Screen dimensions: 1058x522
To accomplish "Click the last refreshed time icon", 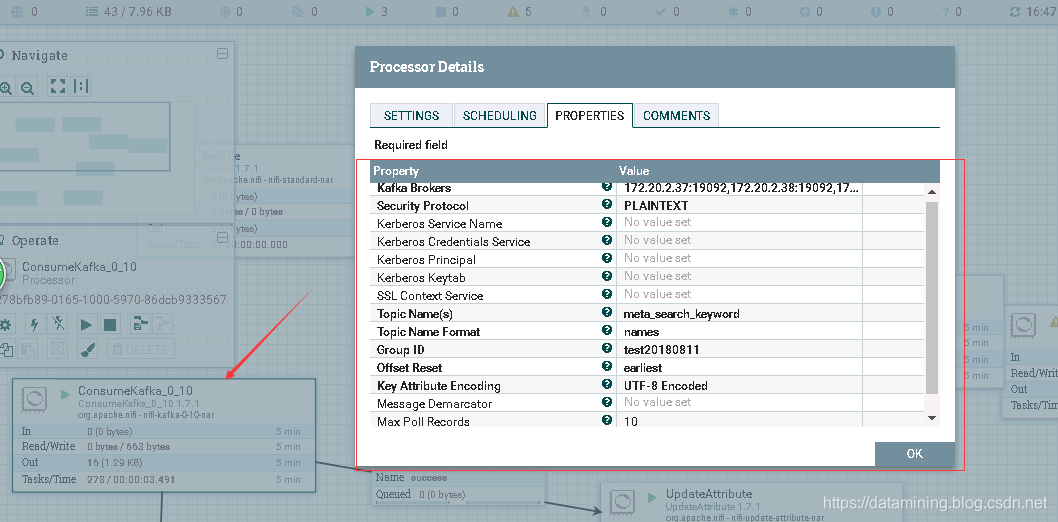I will coord(1015,11).
